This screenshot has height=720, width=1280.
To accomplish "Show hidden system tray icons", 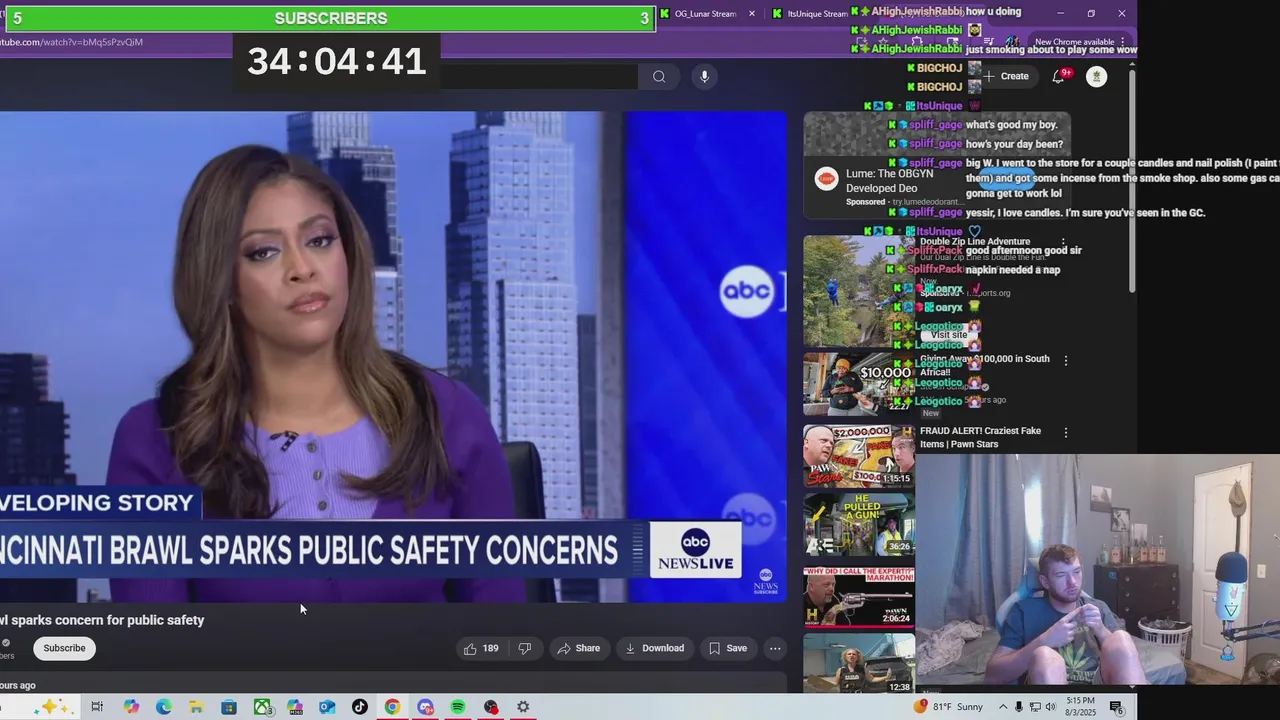I will (x=1003, y=707).
